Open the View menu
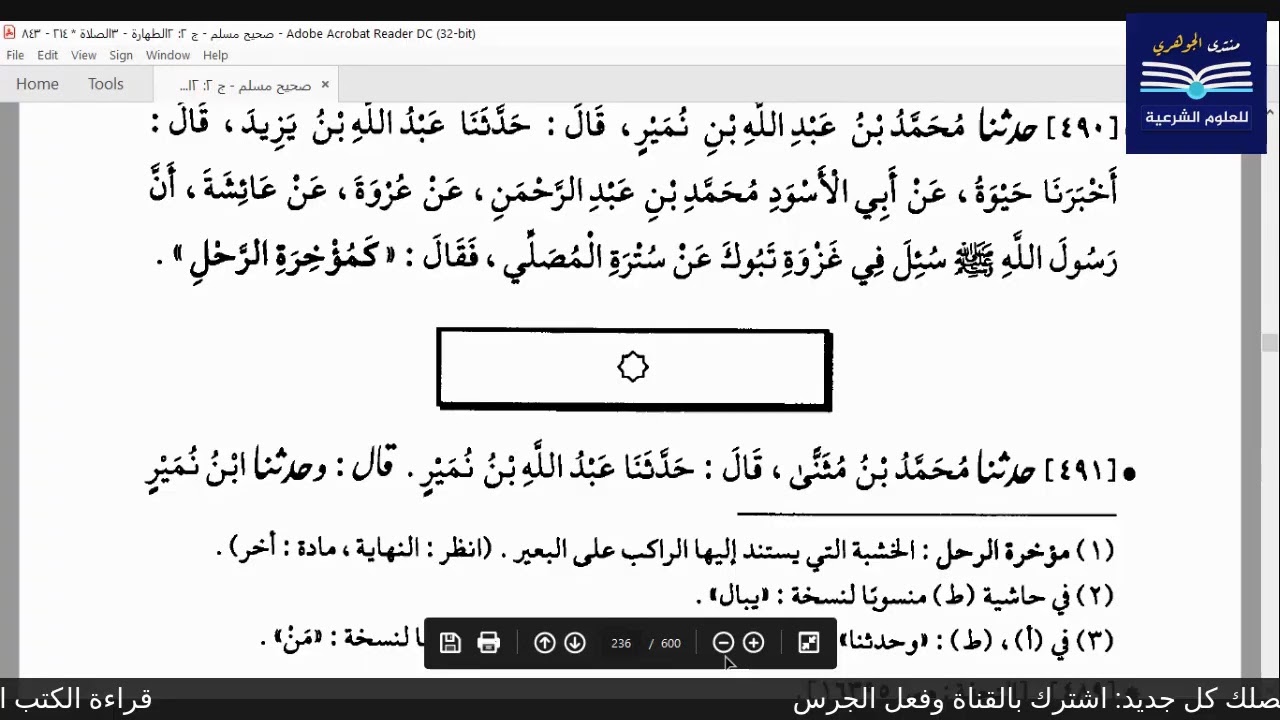1280x720 pixels. [x=84, y=55]
